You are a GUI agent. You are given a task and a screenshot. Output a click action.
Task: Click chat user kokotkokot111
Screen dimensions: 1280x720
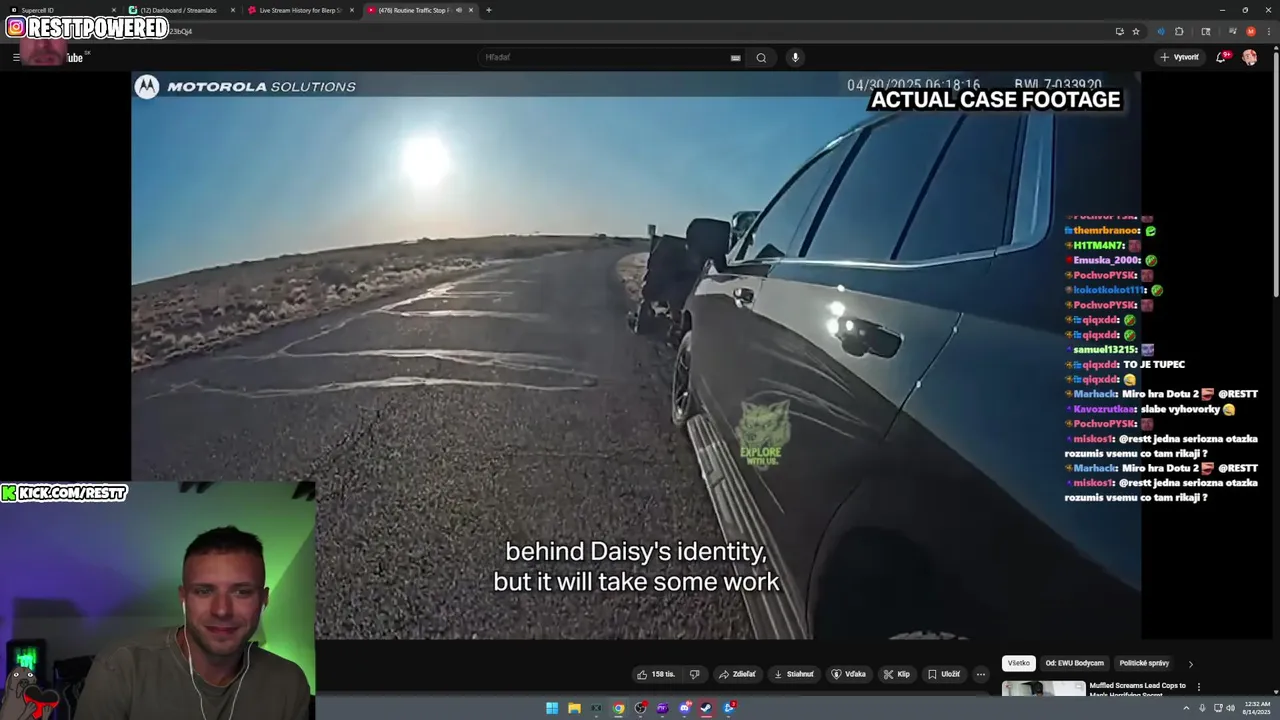pos(1110,290)
